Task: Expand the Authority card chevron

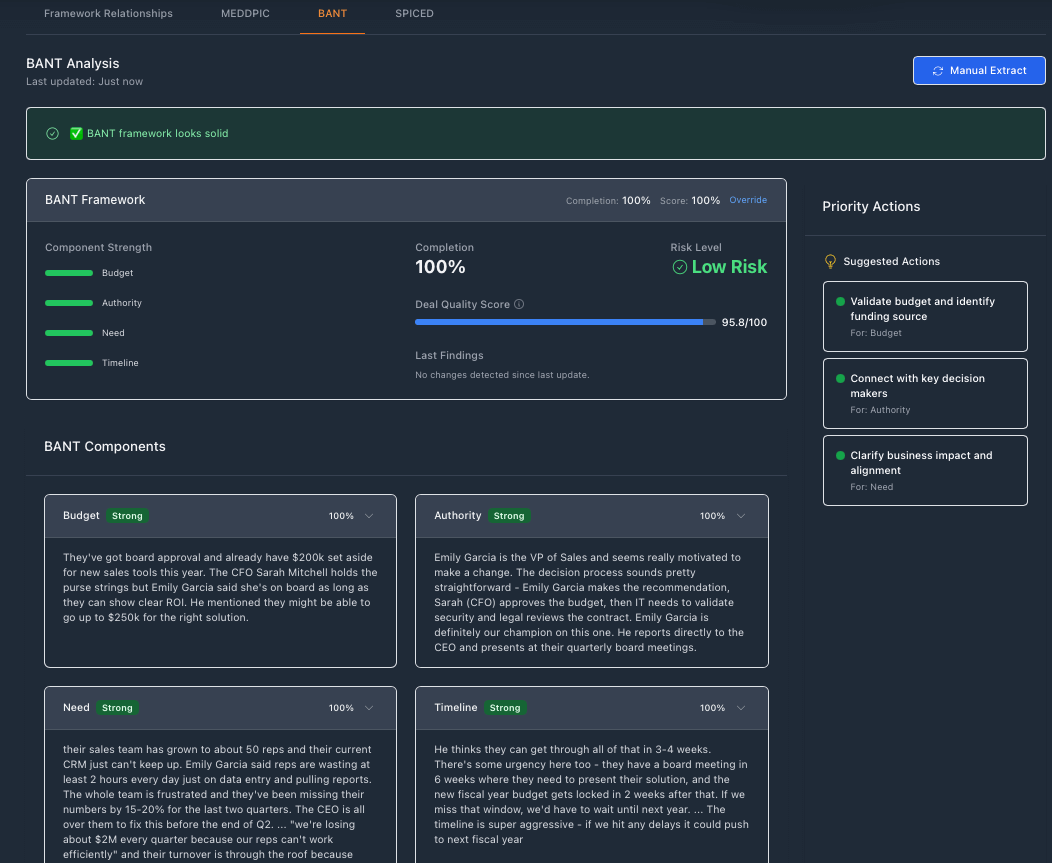Action: pyautogui.click(x=740, y=516)
